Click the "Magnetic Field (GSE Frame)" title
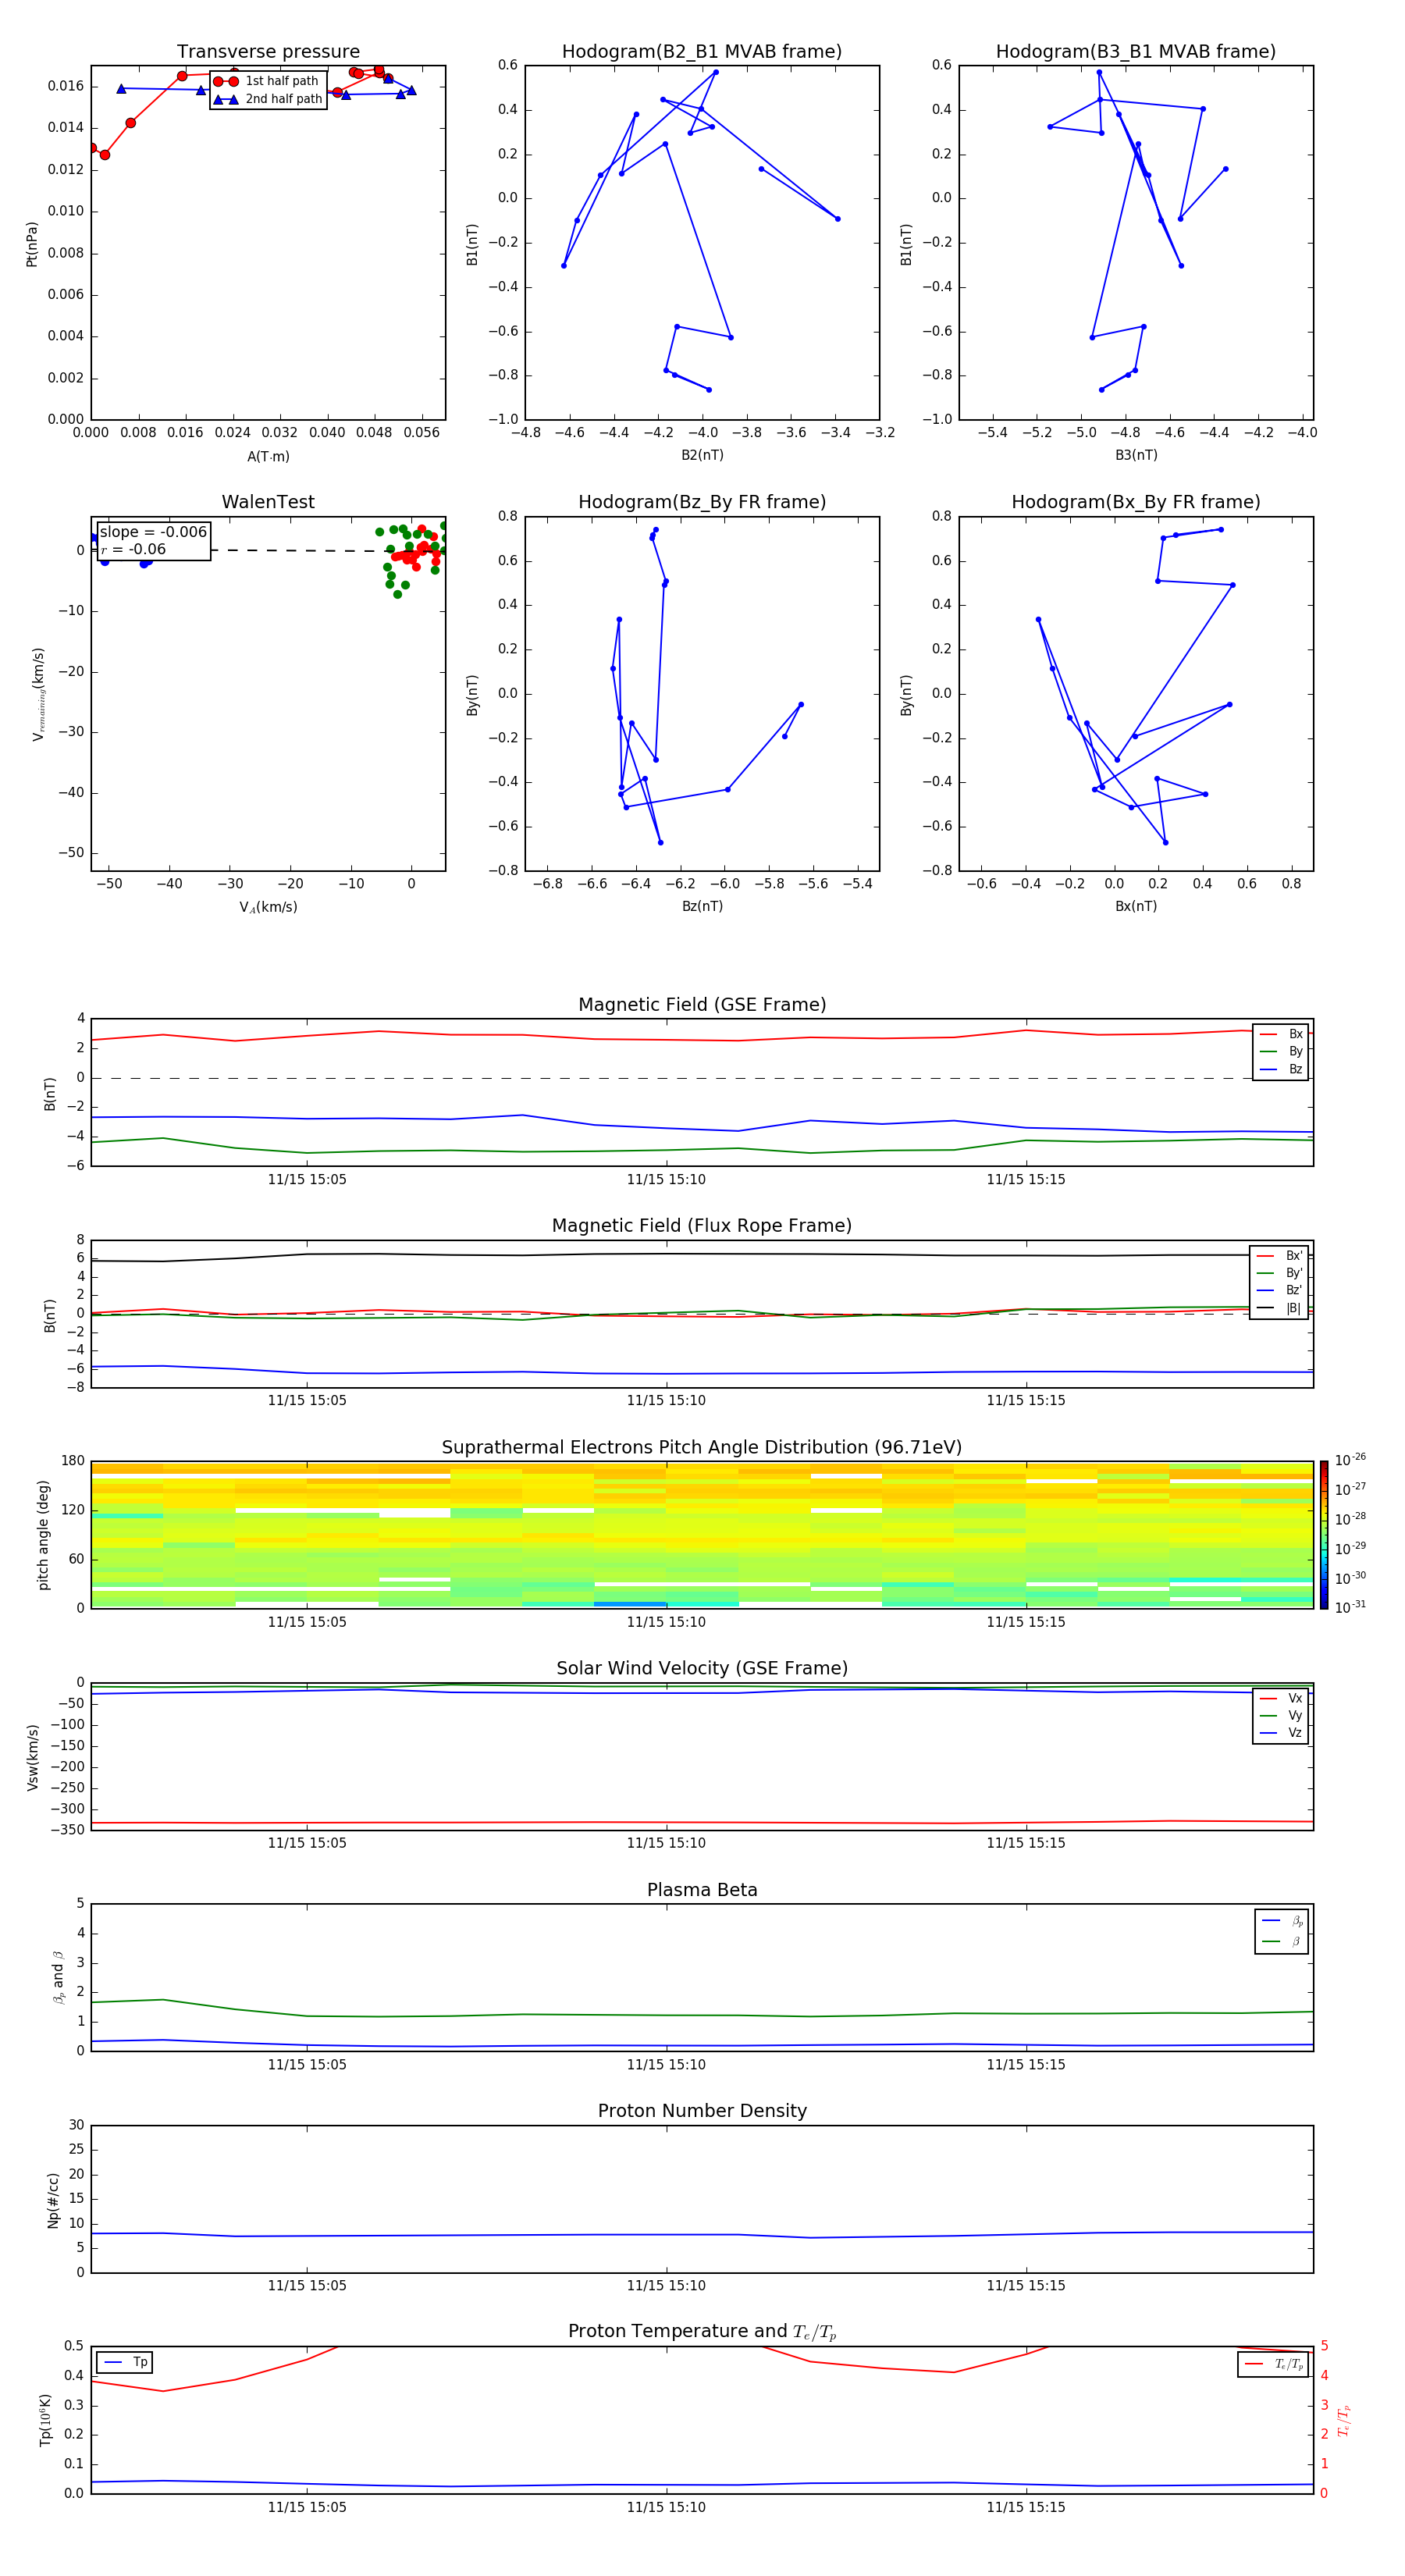This screenshot has width=1405, height=2576. point(702,1005)
